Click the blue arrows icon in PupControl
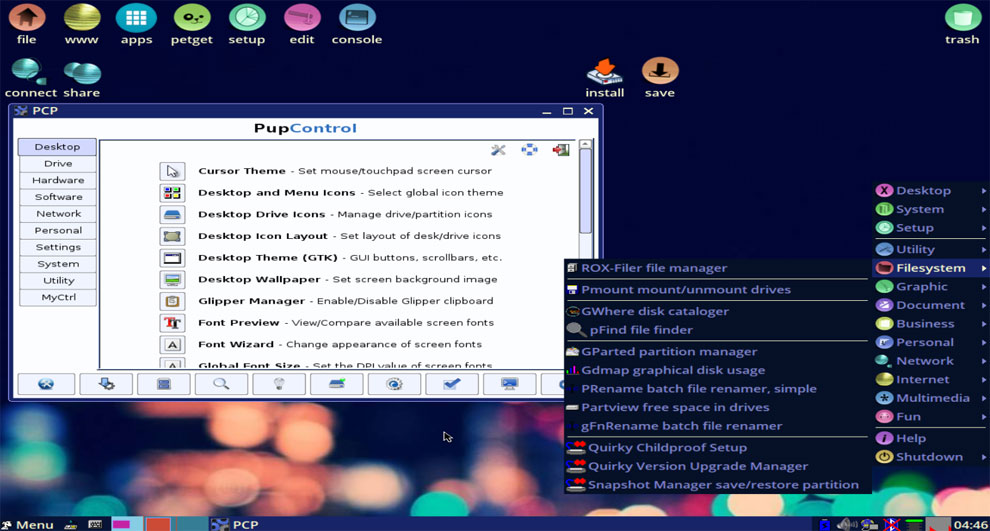This screenshot has width=990, height=531. point(529,150)
